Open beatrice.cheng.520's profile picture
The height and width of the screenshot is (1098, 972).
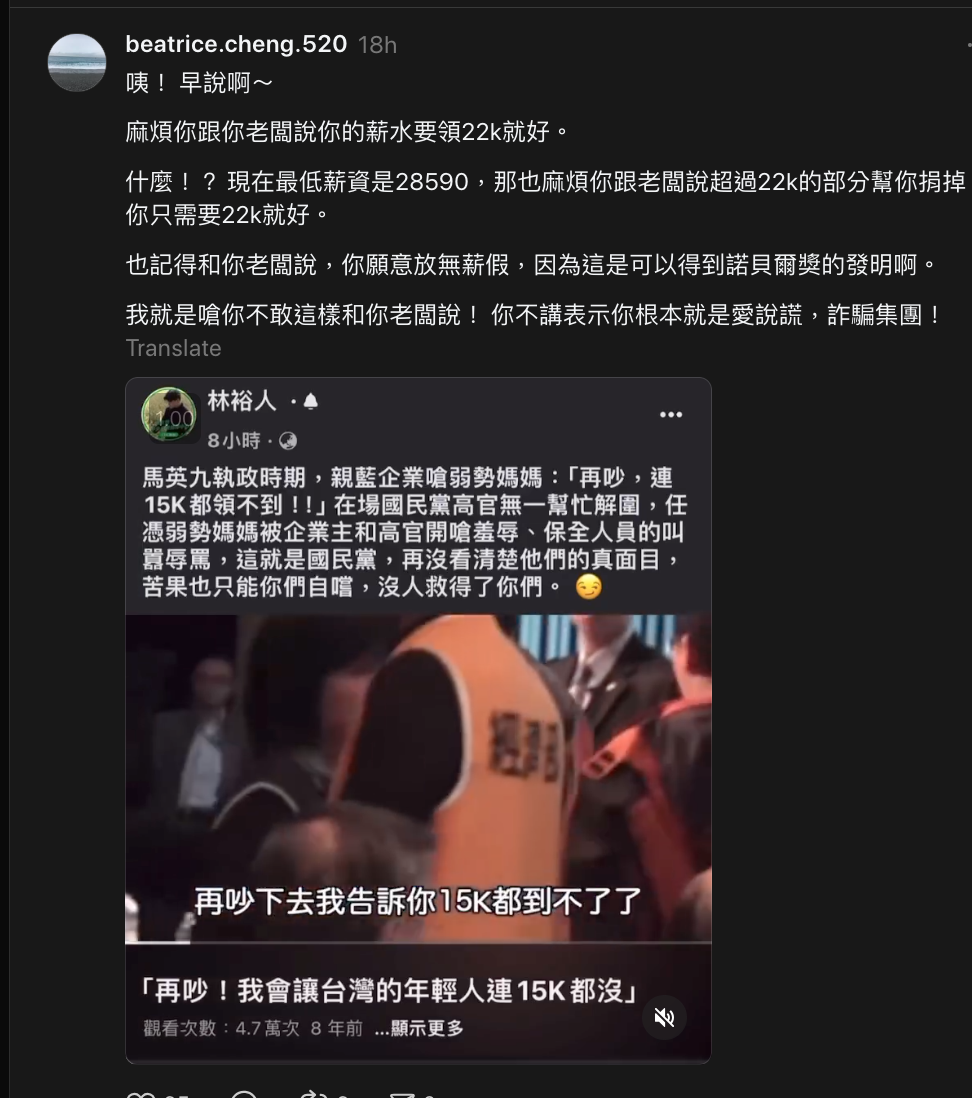click(77, 62)
